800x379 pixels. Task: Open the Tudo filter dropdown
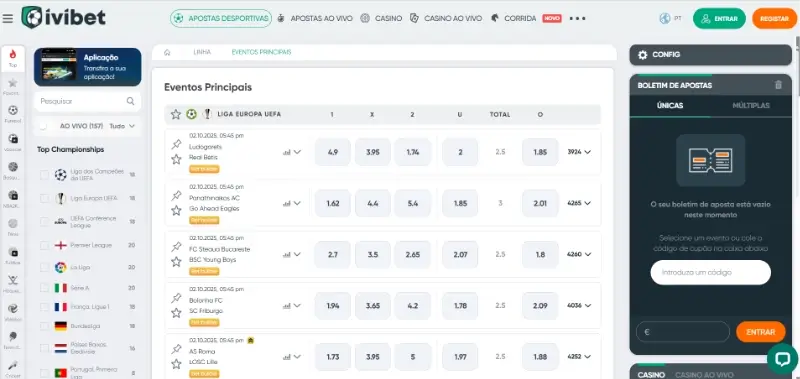point(122,126)
